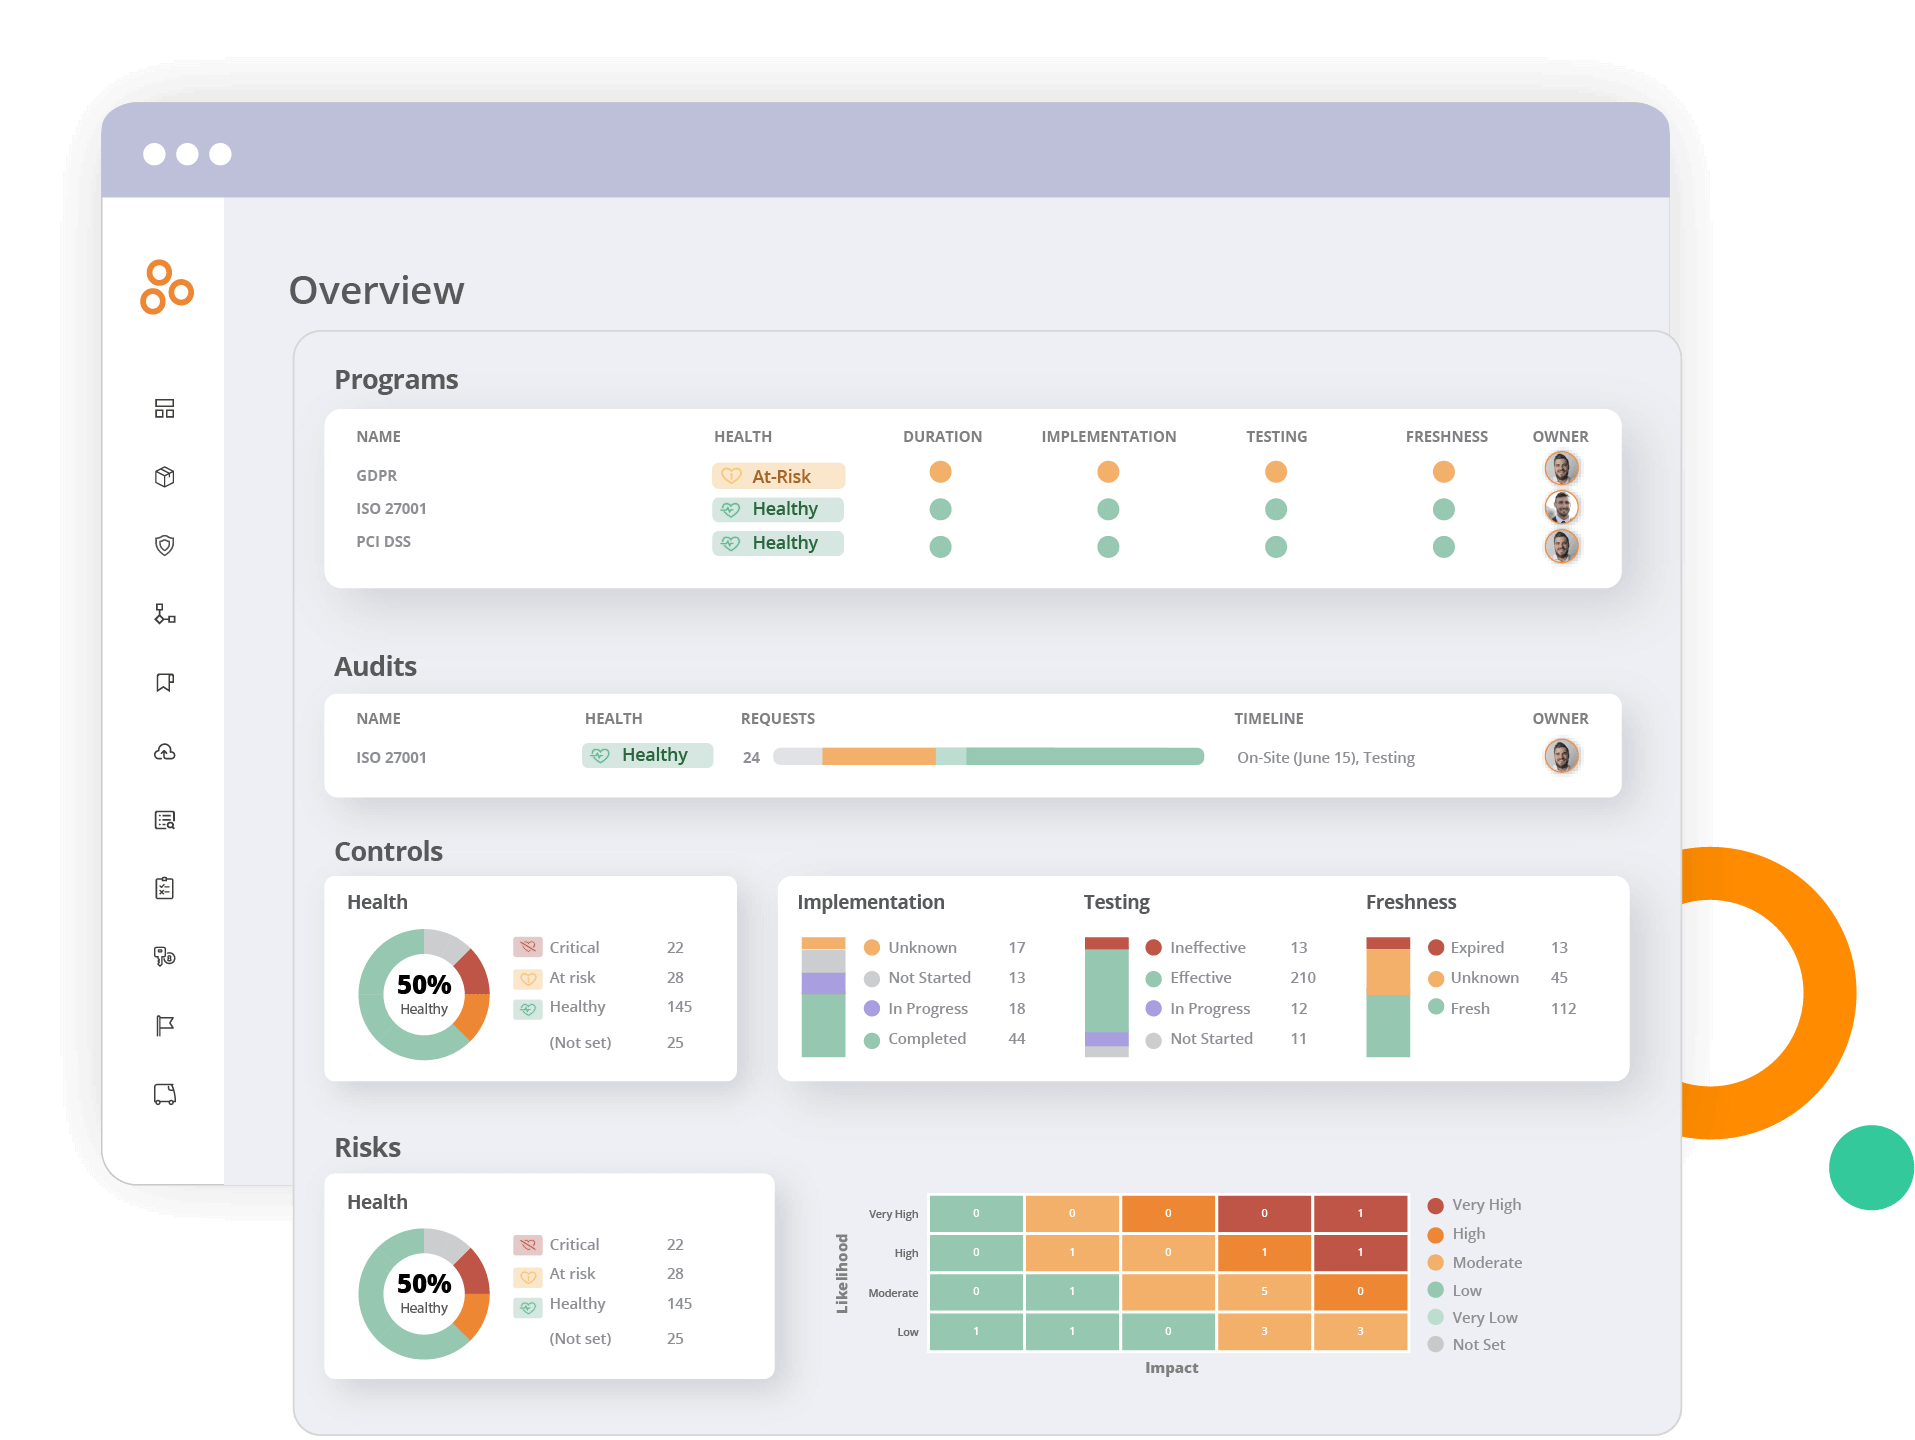Click the 'On-Site (June 15), Testing' timeline
This screenshot has height=1440, width=1915.
click(1325, 758)
